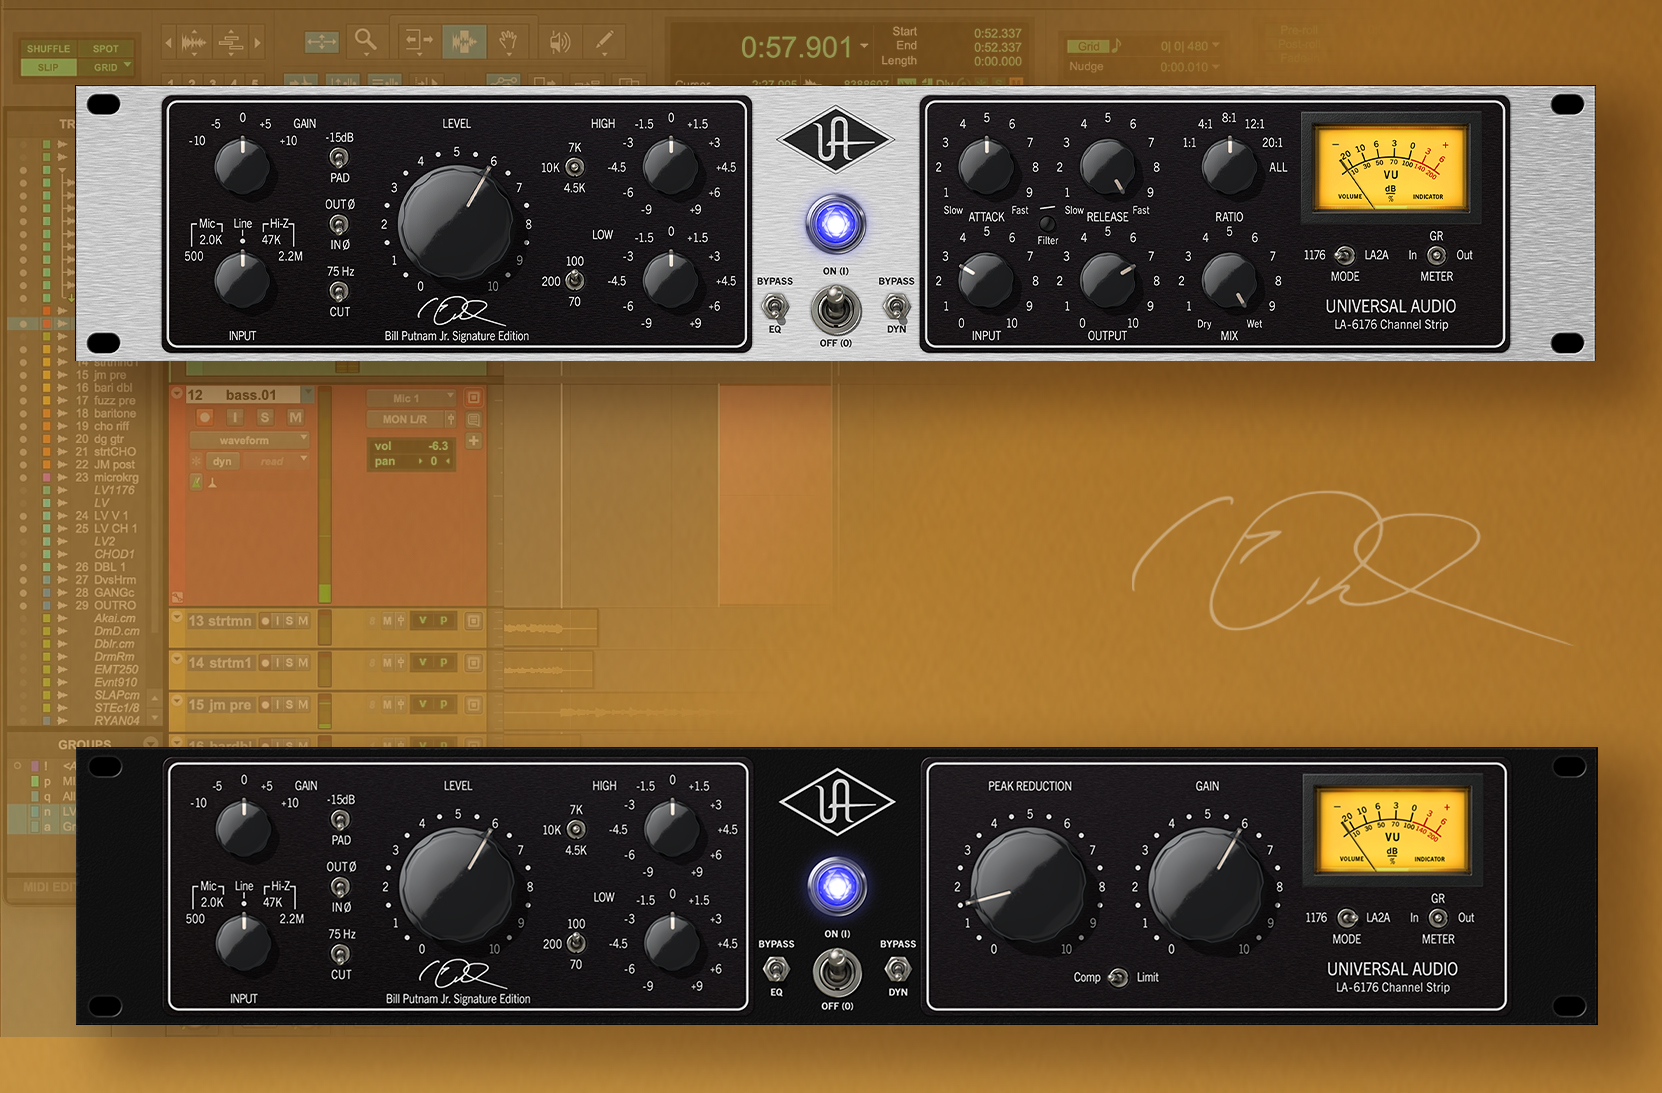Screen dimensions: 1662x1093
Task: Select the Pencil tool
Action: pyautogui.click(x=604, y=41)
